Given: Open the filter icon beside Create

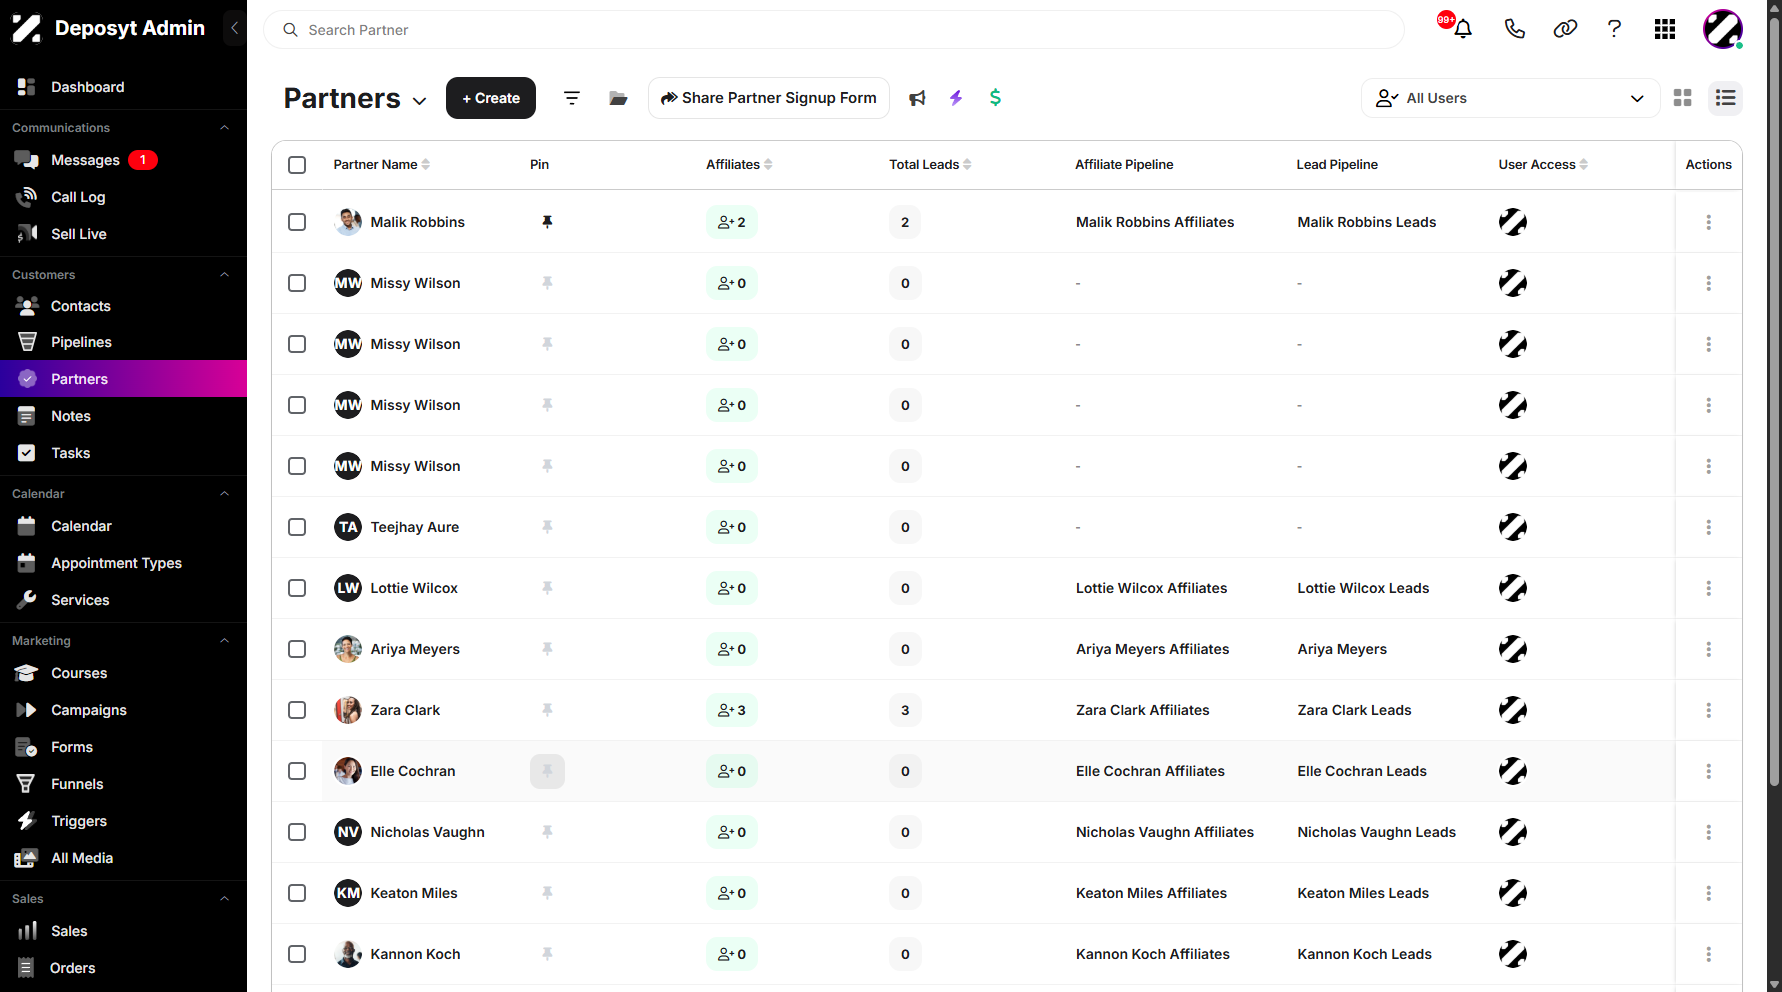Looking at the screenshot, I should 572,98.
